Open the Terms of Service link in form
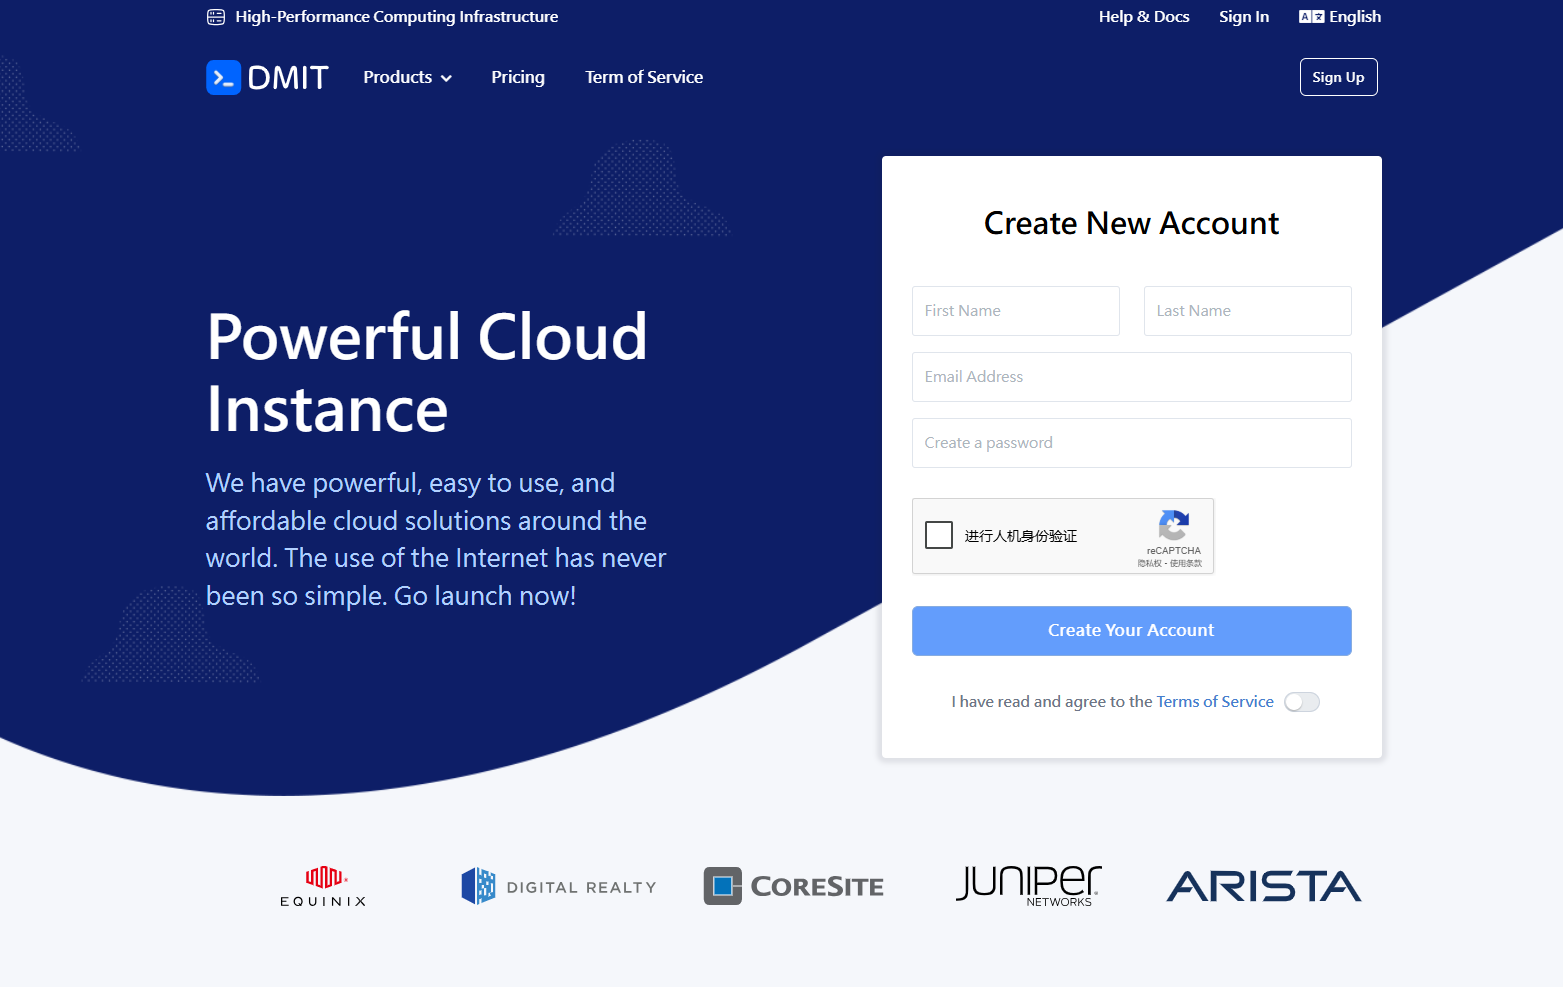The width and height of the screenshot is (1563, 987). pyautogui.click(x=1214, y=702)
